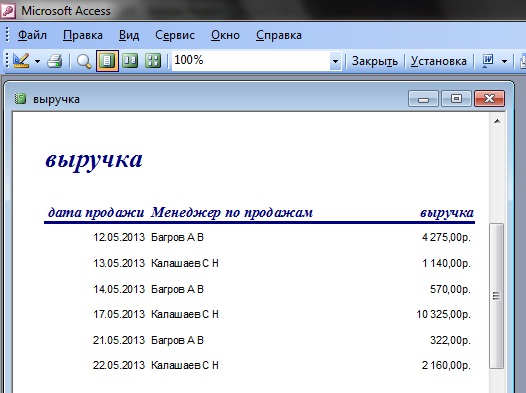Click Багров А В in the 12.05.2013 row
526x393 pixels.
(x=177, y=237)
